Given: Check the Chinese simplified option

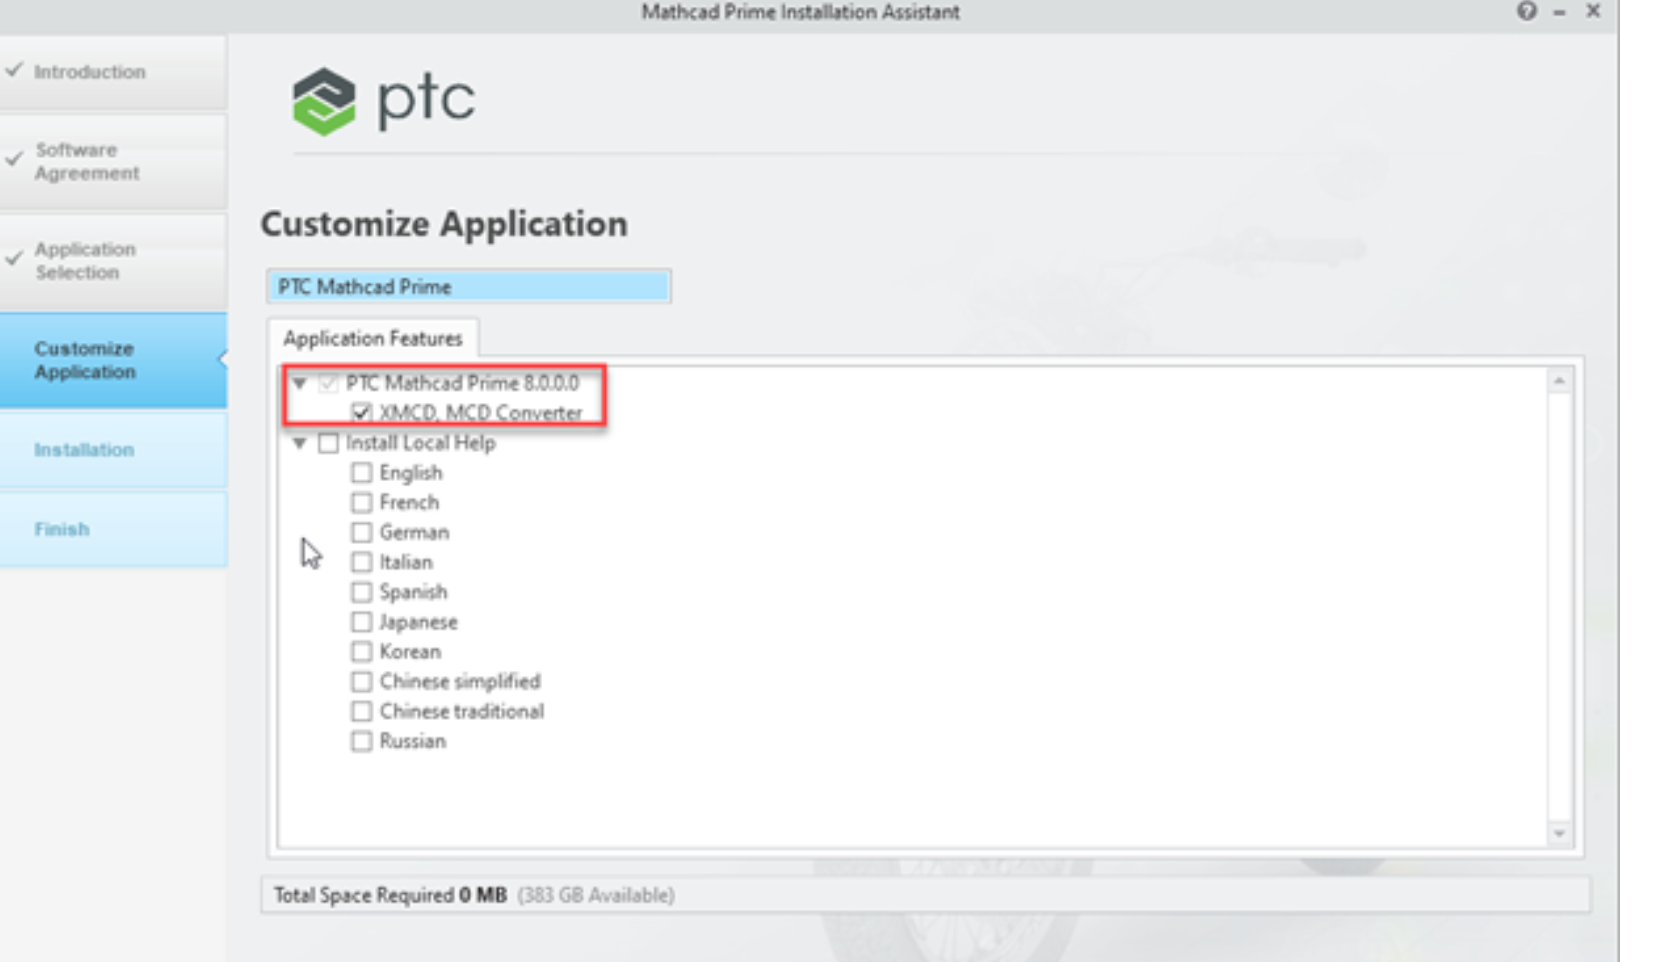Looking at the screenshot, I should pyautogui.click(x=362, y=681).
